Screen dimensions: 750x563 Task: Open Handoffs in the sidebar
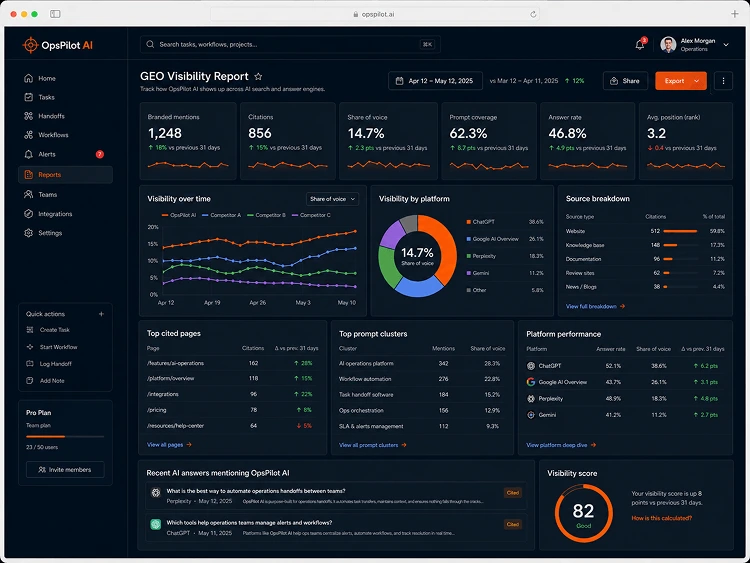tap(66, 116)
